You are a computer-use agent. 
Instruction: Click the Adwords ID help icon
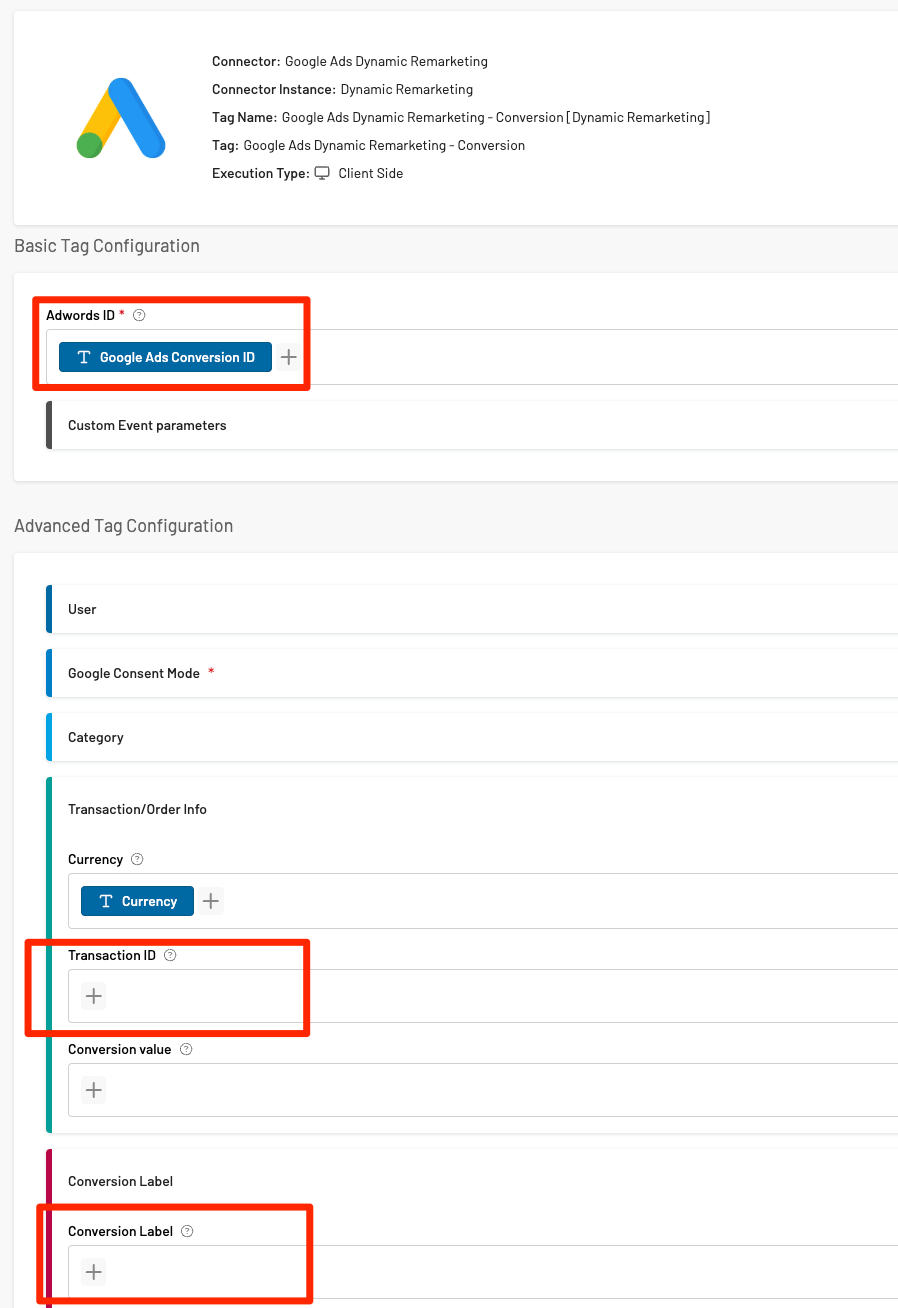[x=139, y=315]
